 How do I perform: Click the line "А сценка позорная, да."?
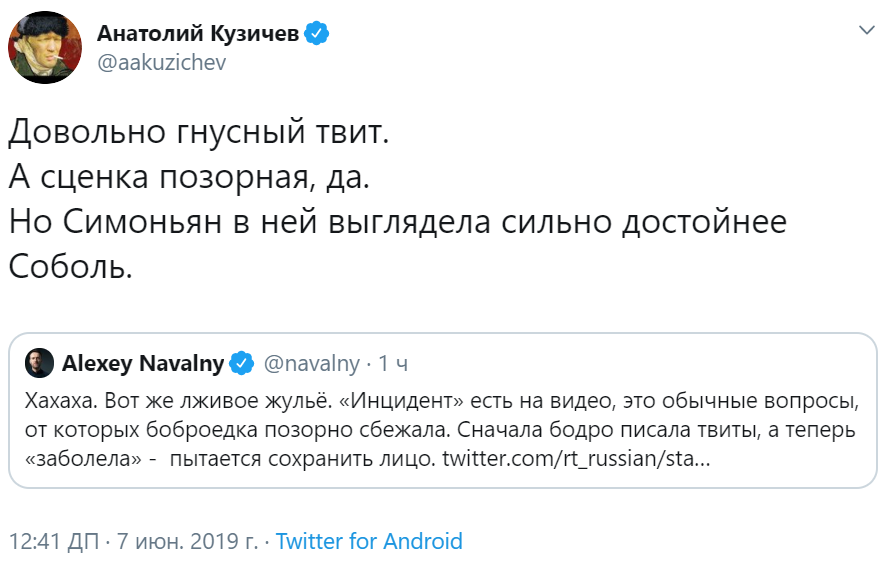pos(190,177)
